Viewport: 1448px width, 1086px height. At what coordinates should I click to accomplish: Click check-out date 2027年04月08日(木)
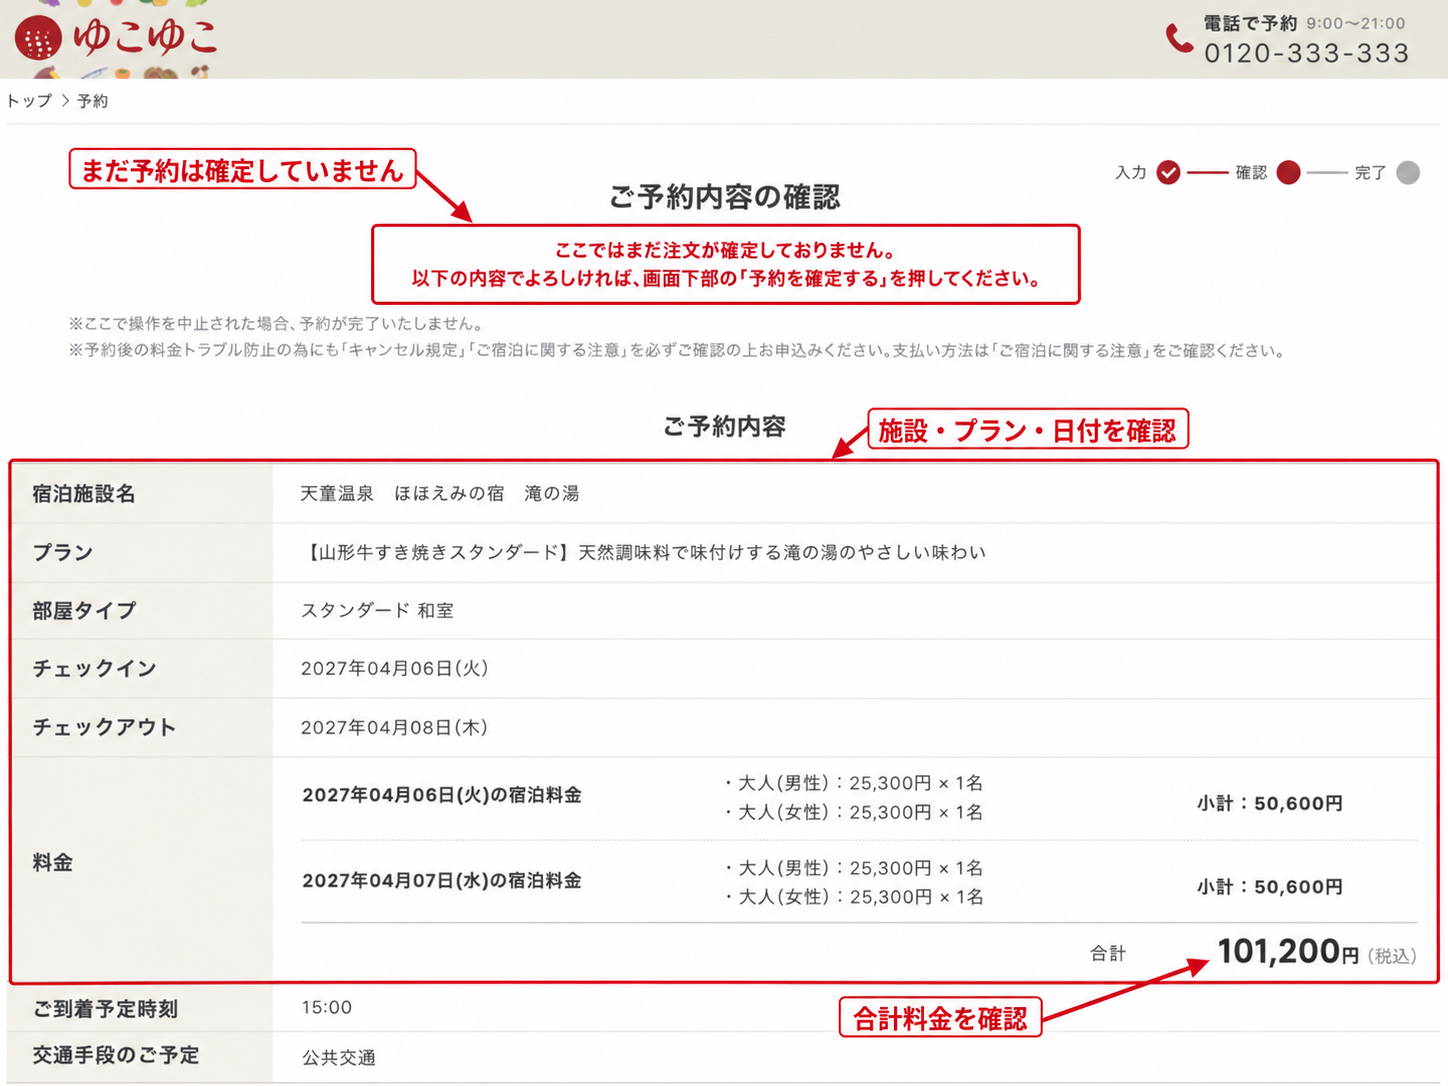point(395,727)
